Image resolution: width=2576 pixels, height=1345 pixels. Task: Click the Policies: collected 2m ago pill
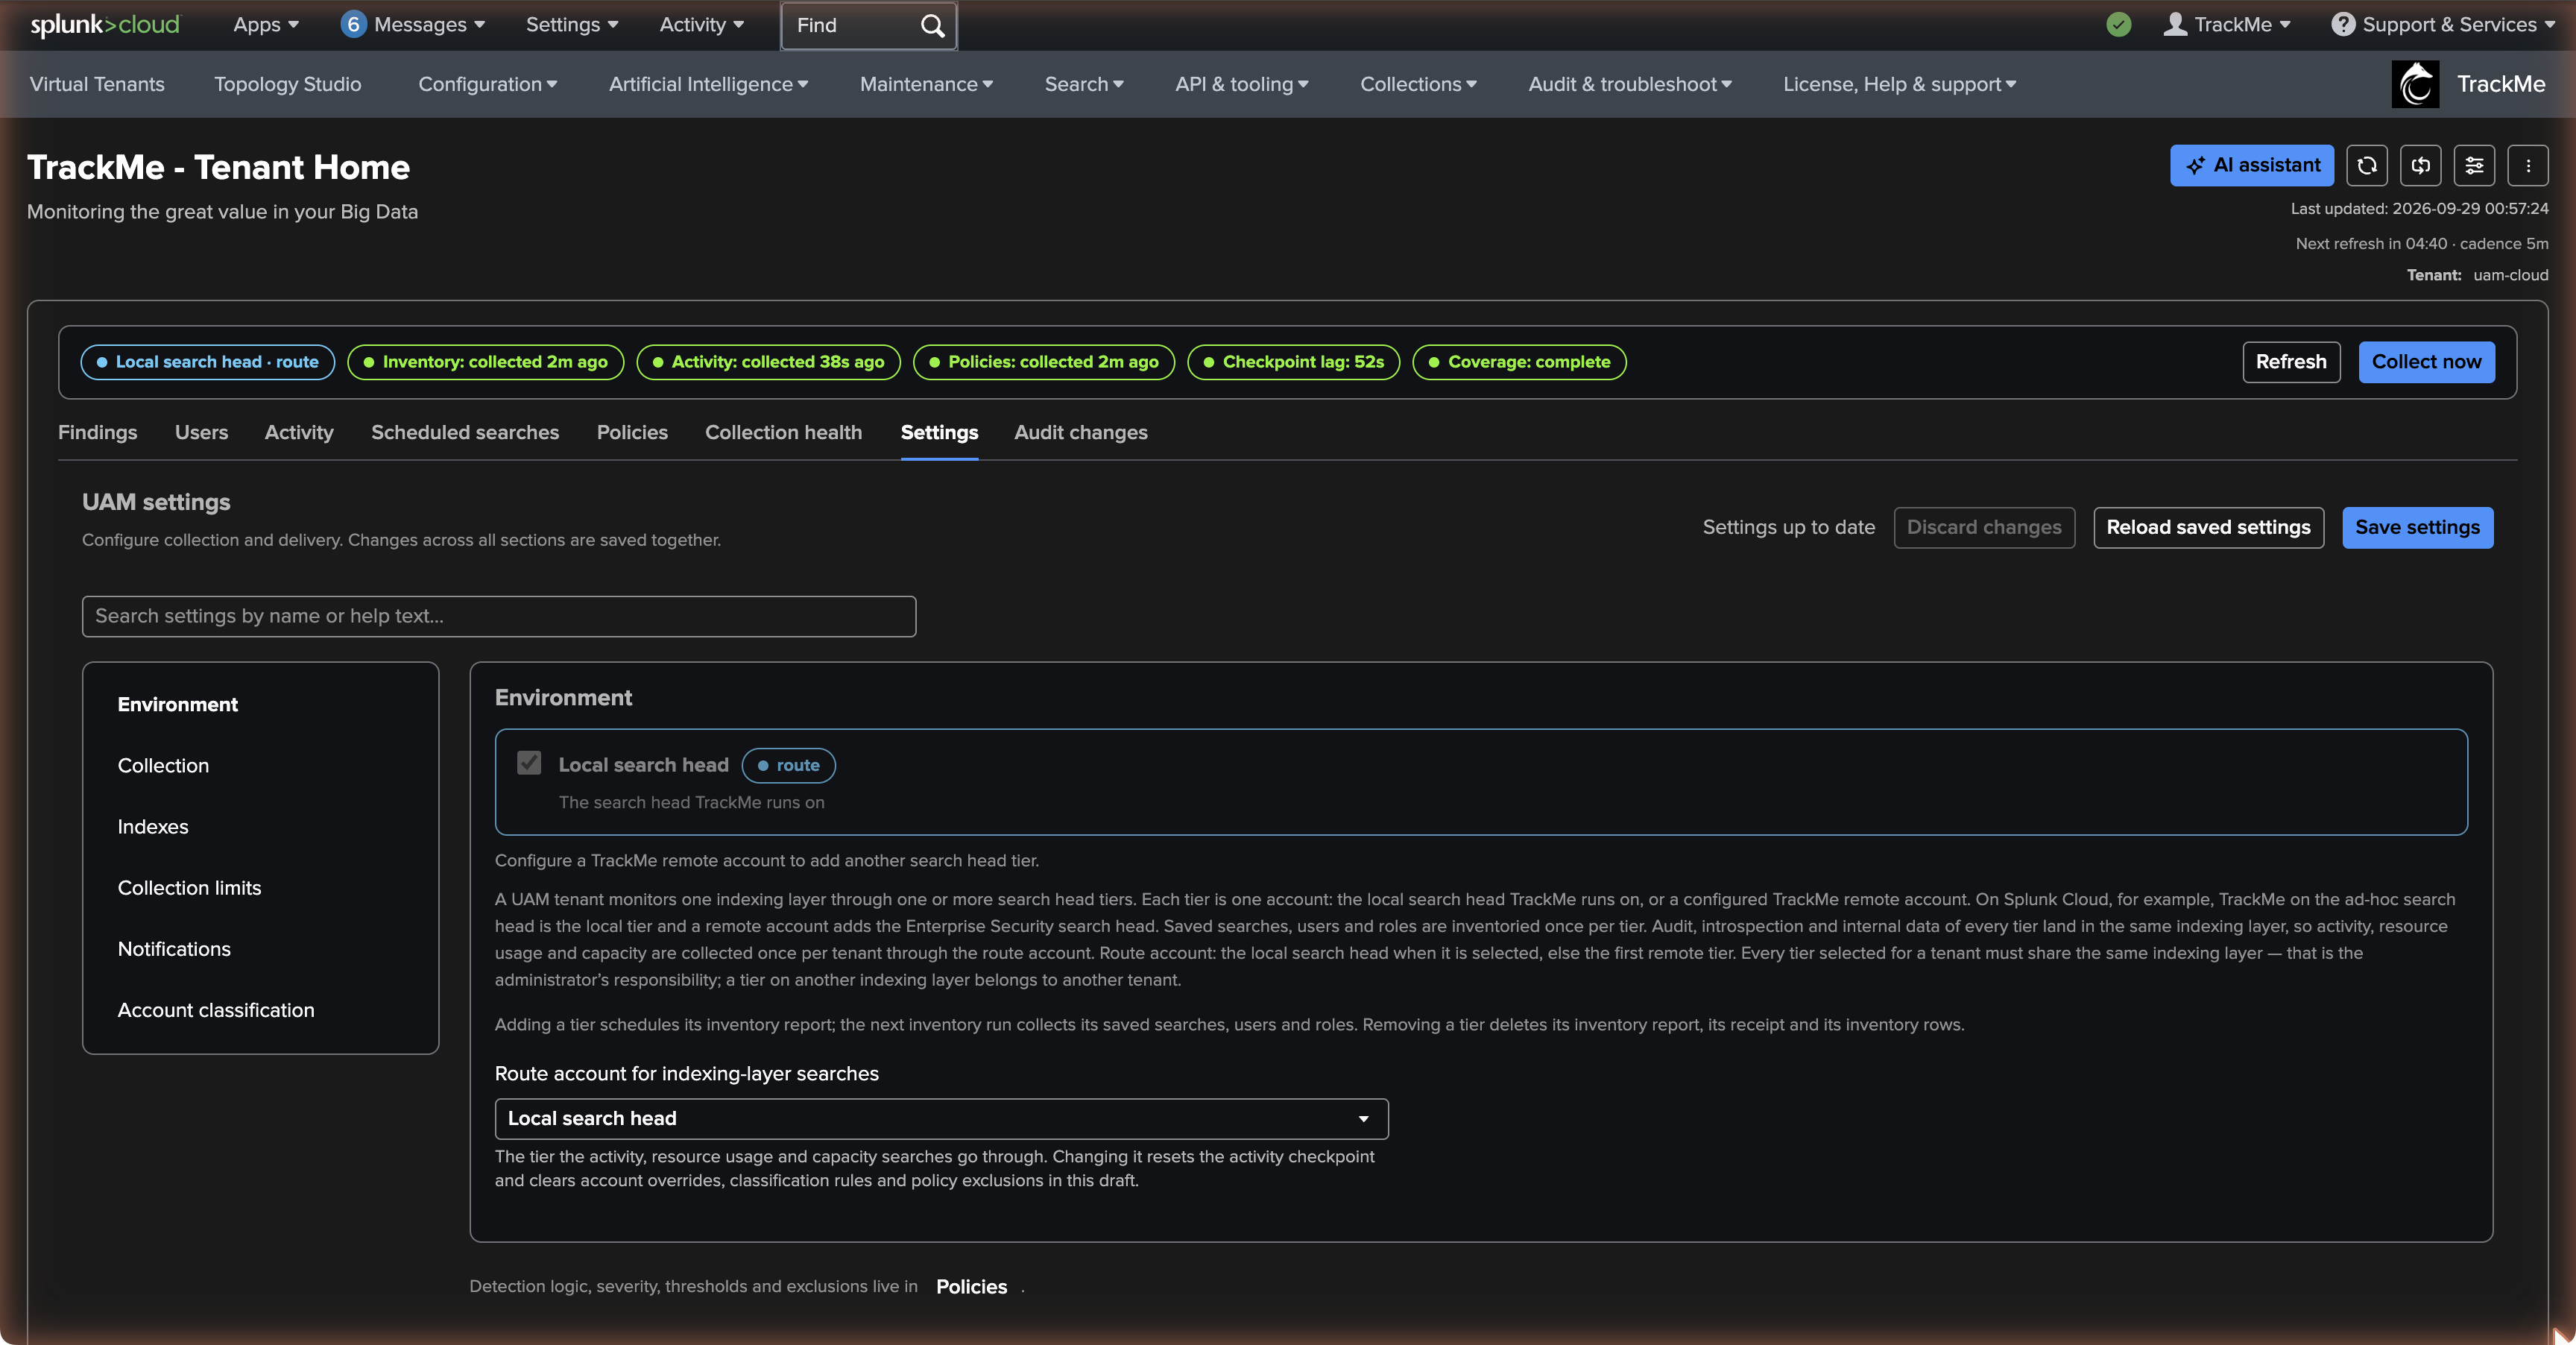(x=1044, y=362)
